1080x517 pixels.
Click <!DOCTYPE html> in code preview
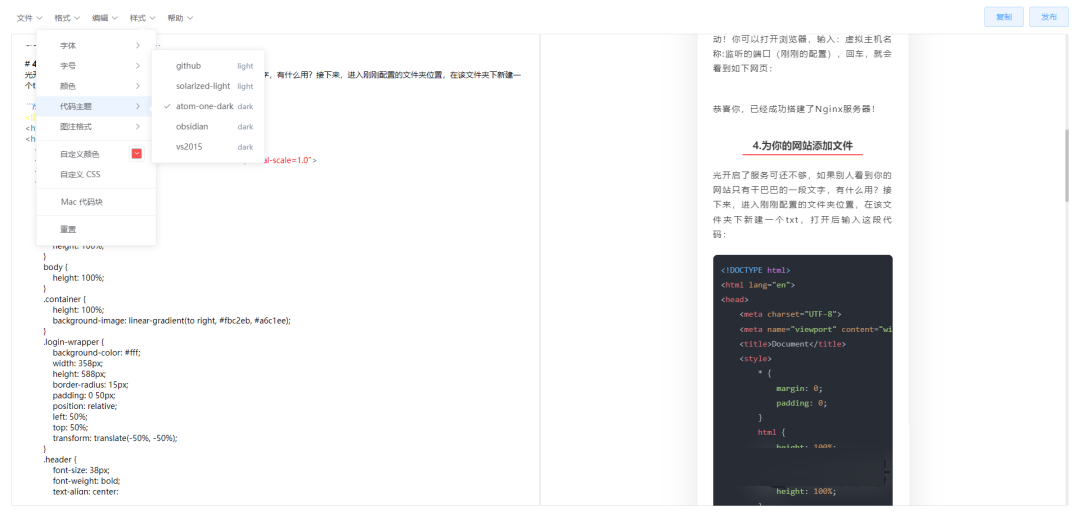coord(756,271)
